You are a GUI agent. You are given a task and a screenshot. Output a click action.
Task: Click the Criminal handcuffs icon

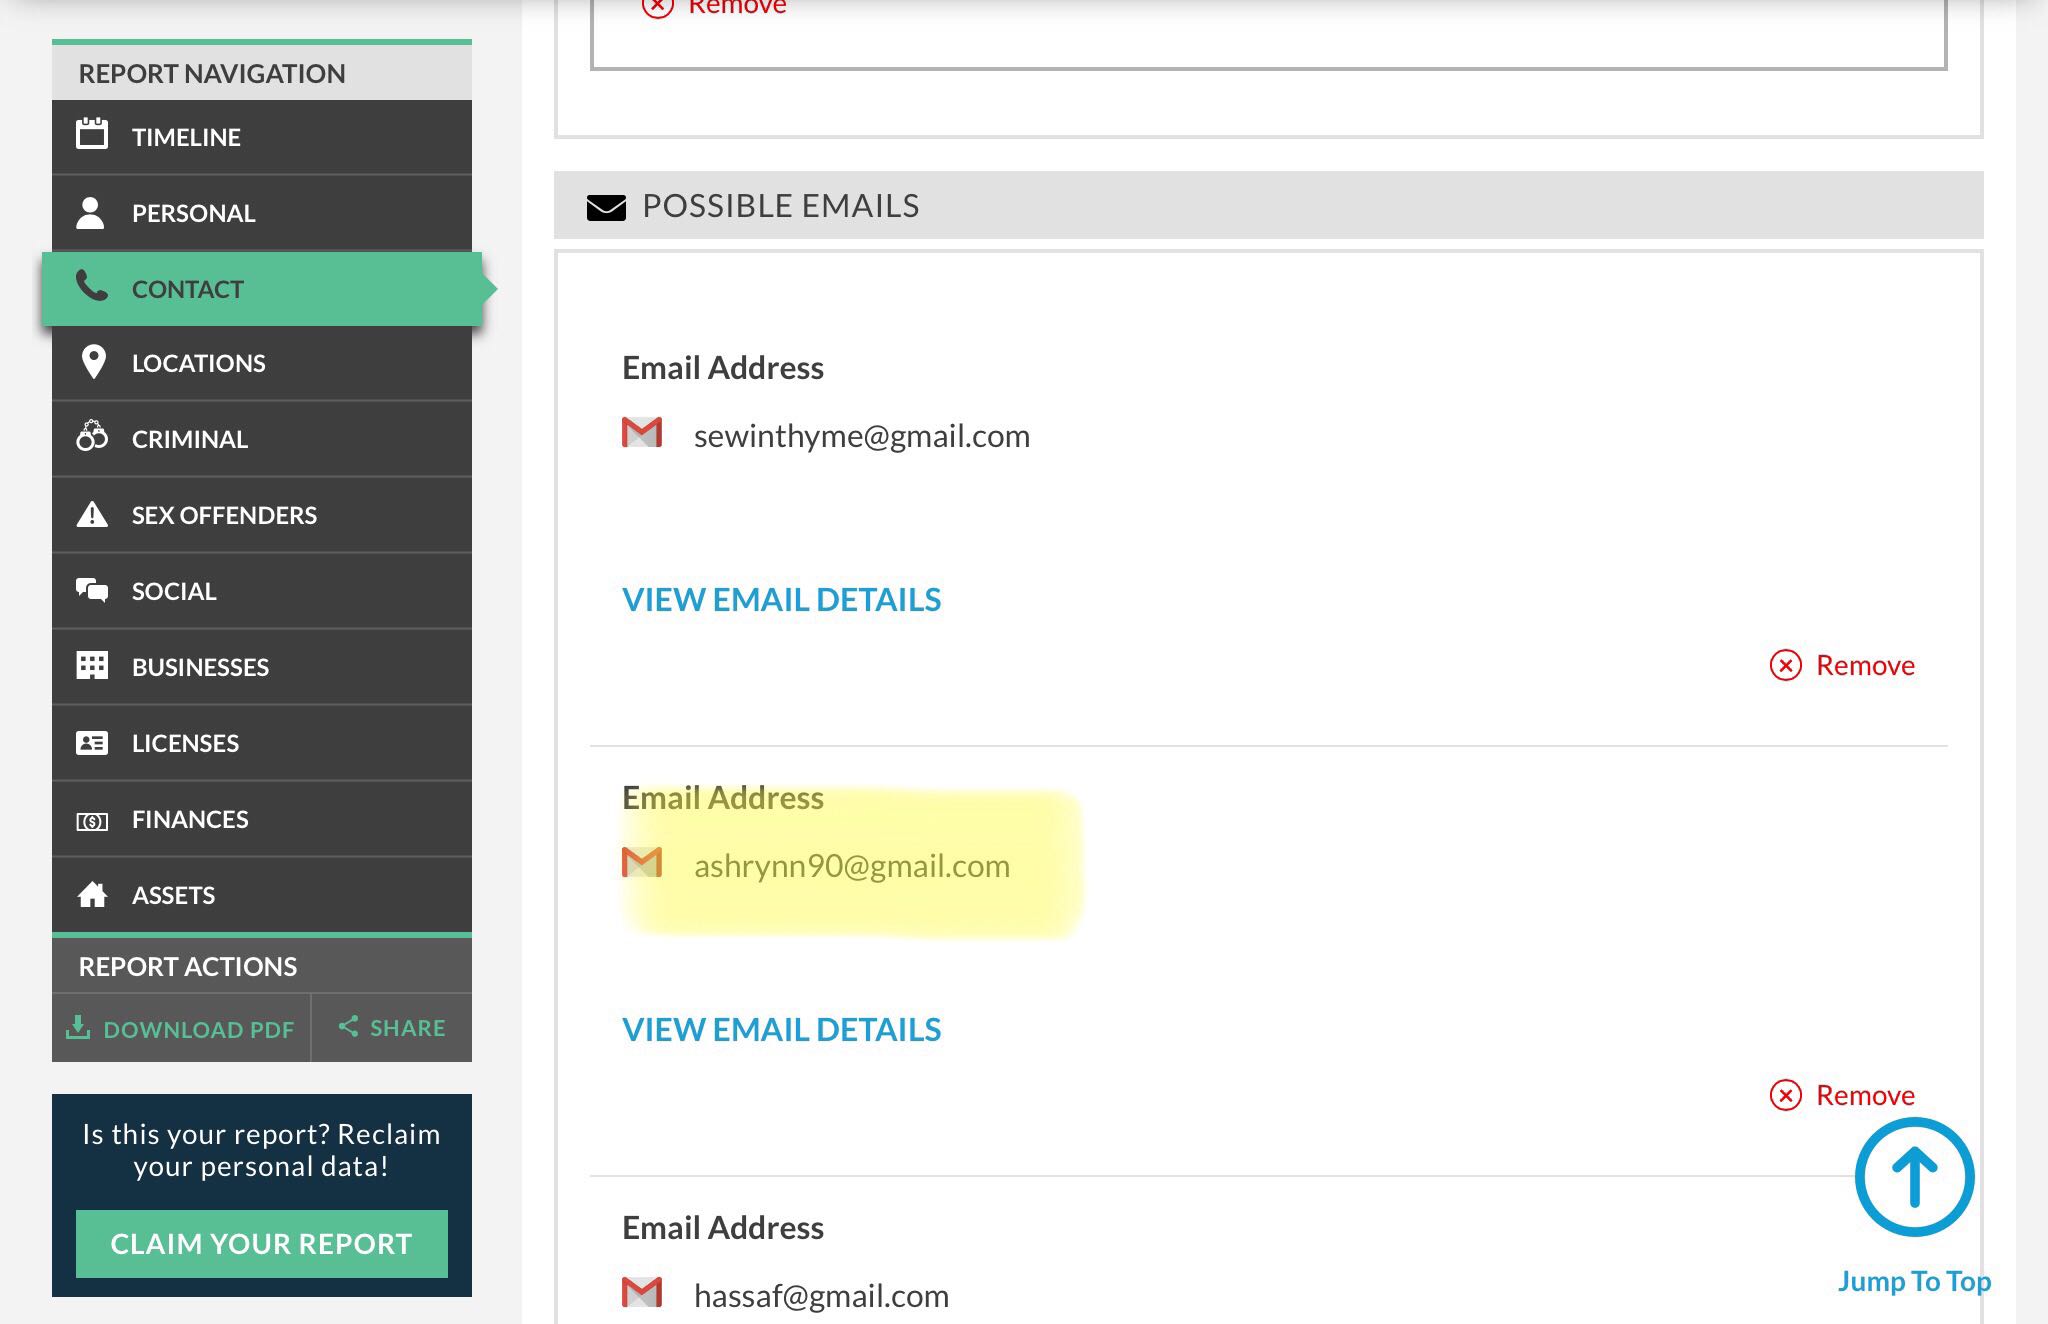92,436
